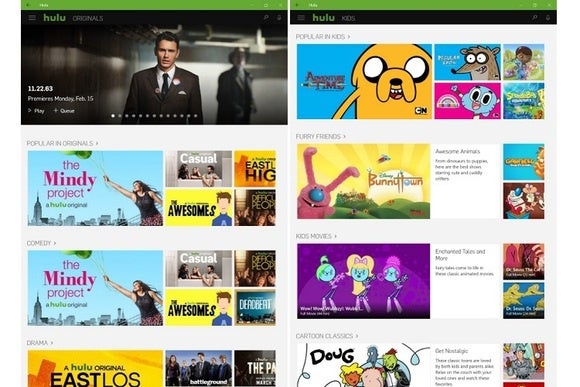
Task: Add 11.22.63 to Queue
Action: click(64, 111)
